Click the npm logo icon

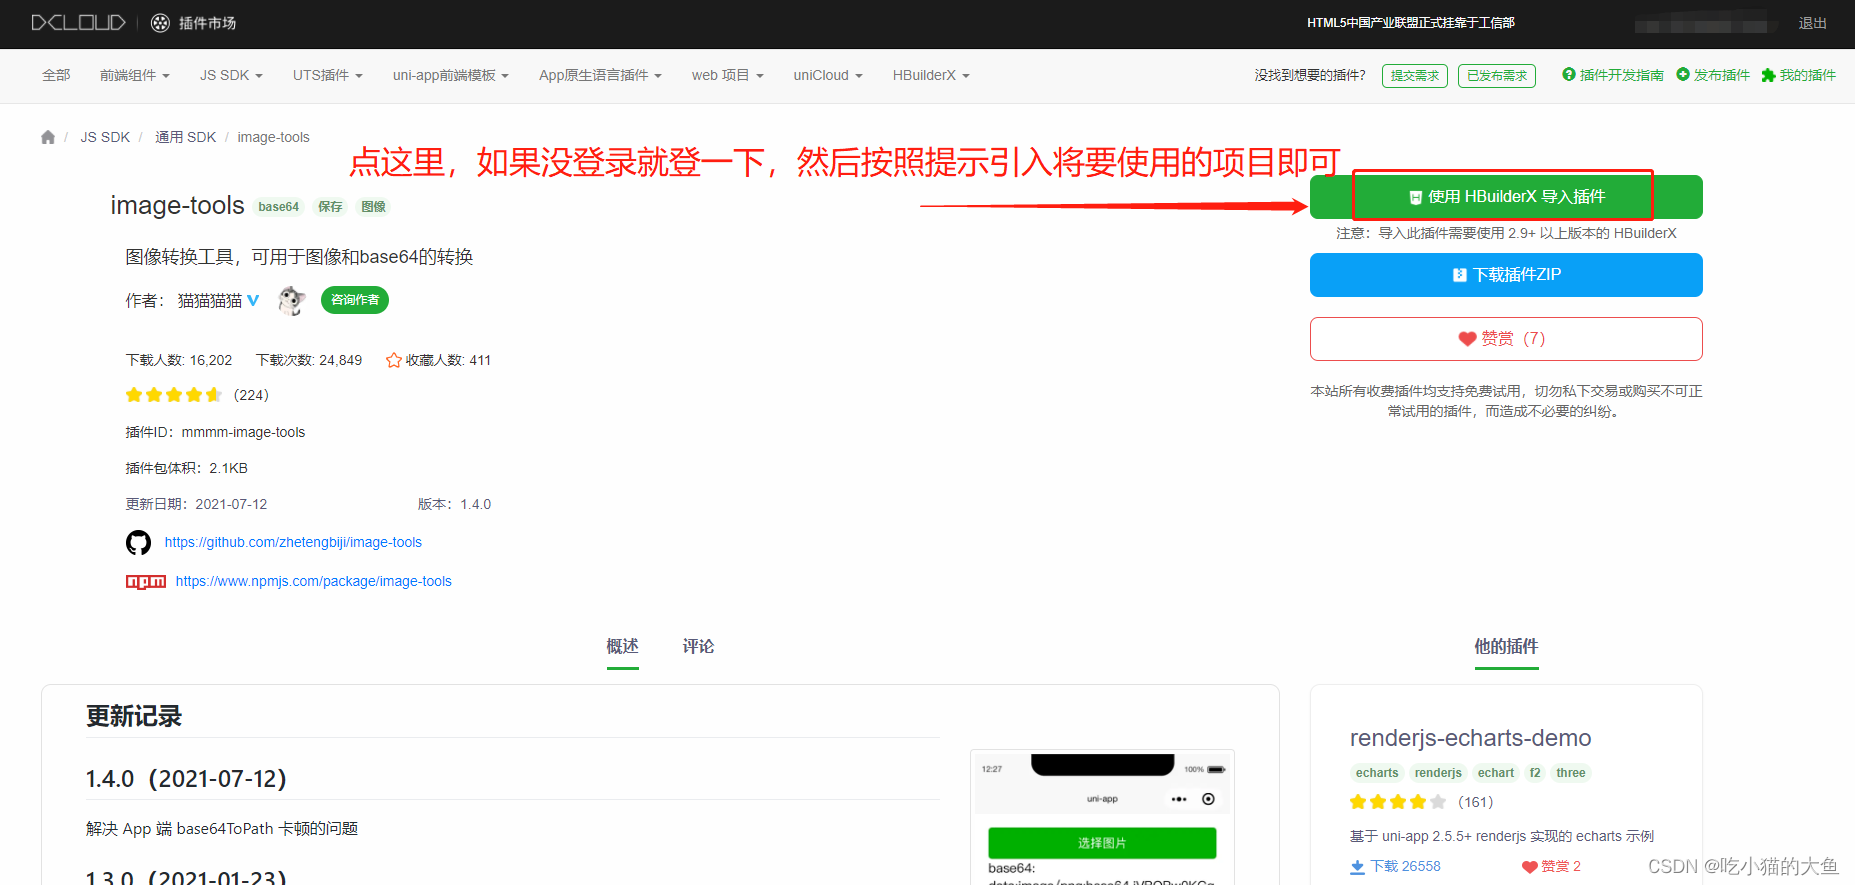pyautogui.click(x=146, y=582)
